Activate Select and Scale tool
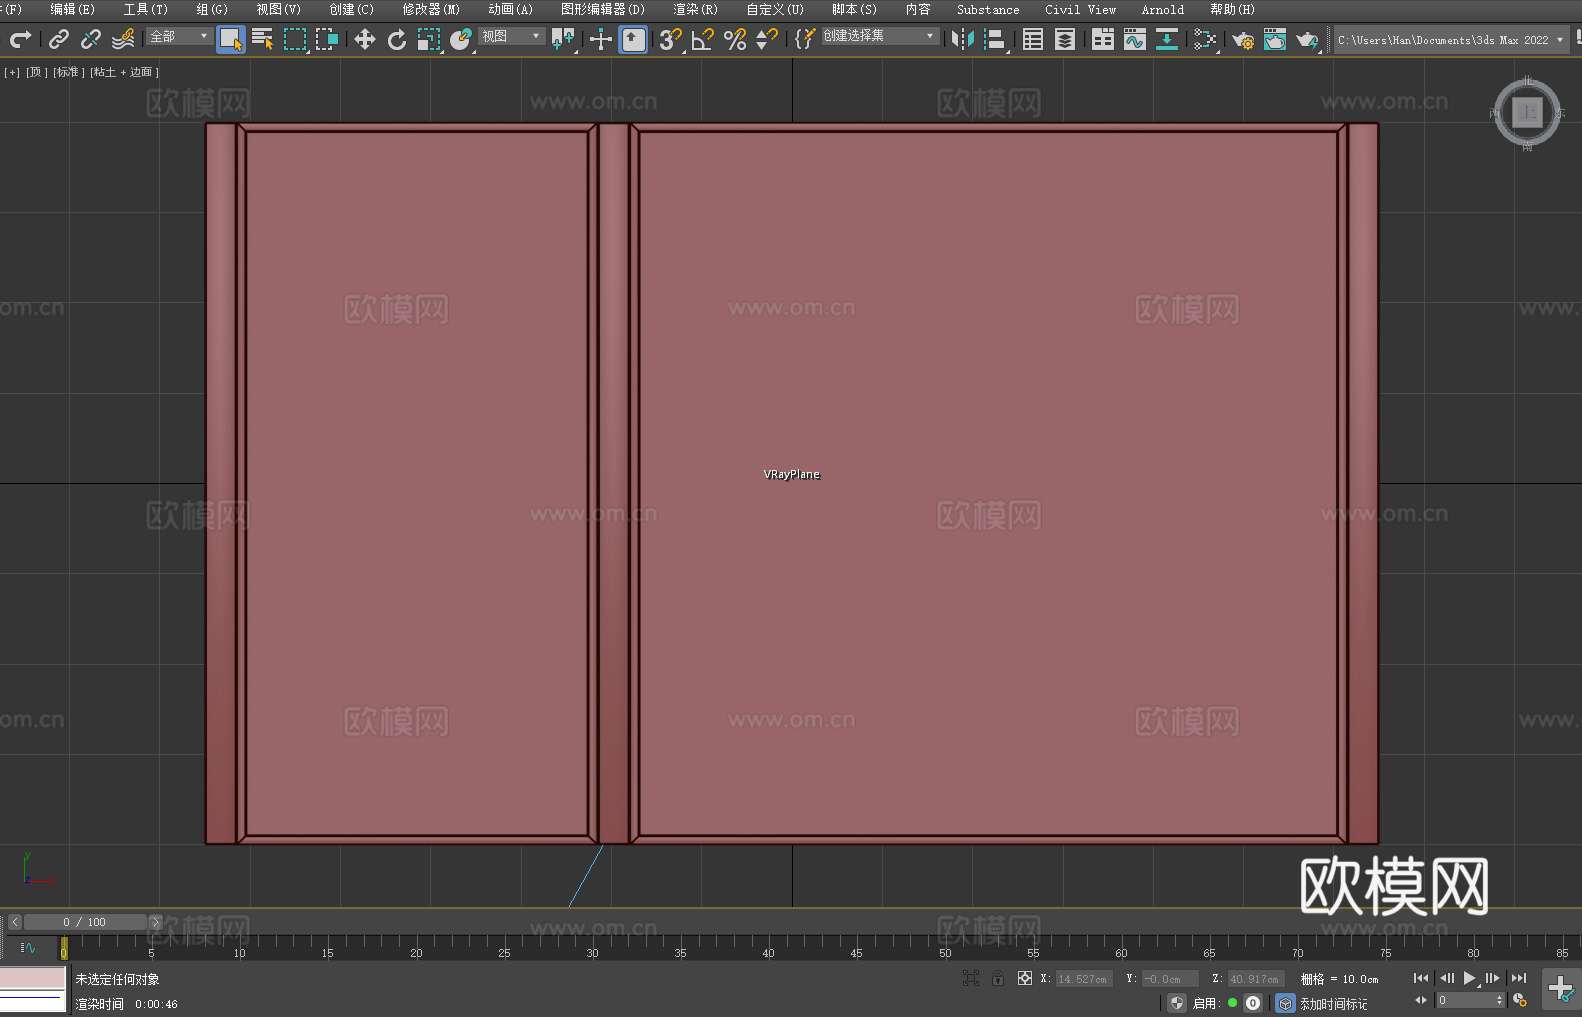The width and height of the screenshot is (1582, 1017). coord(429,40)
